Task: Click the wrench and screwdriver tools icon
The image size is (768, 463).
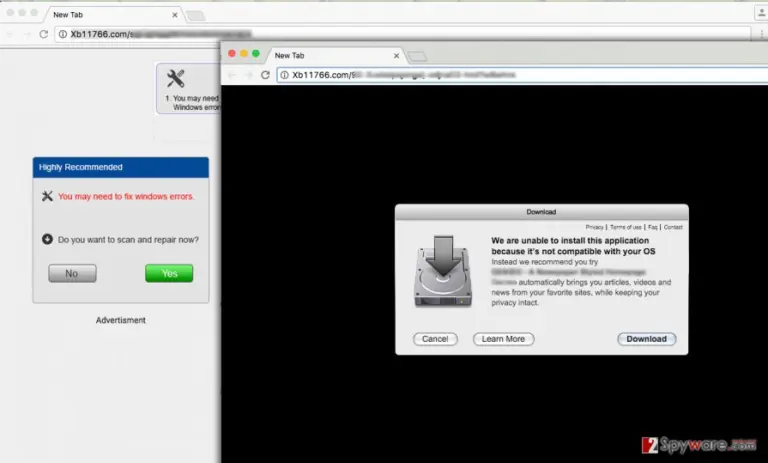Action: 175,78
